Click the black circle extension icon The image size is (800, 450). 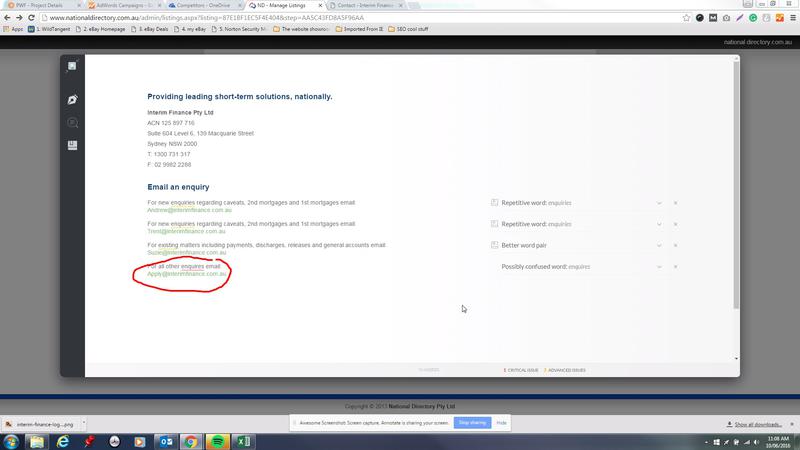[x=699, y=18]
